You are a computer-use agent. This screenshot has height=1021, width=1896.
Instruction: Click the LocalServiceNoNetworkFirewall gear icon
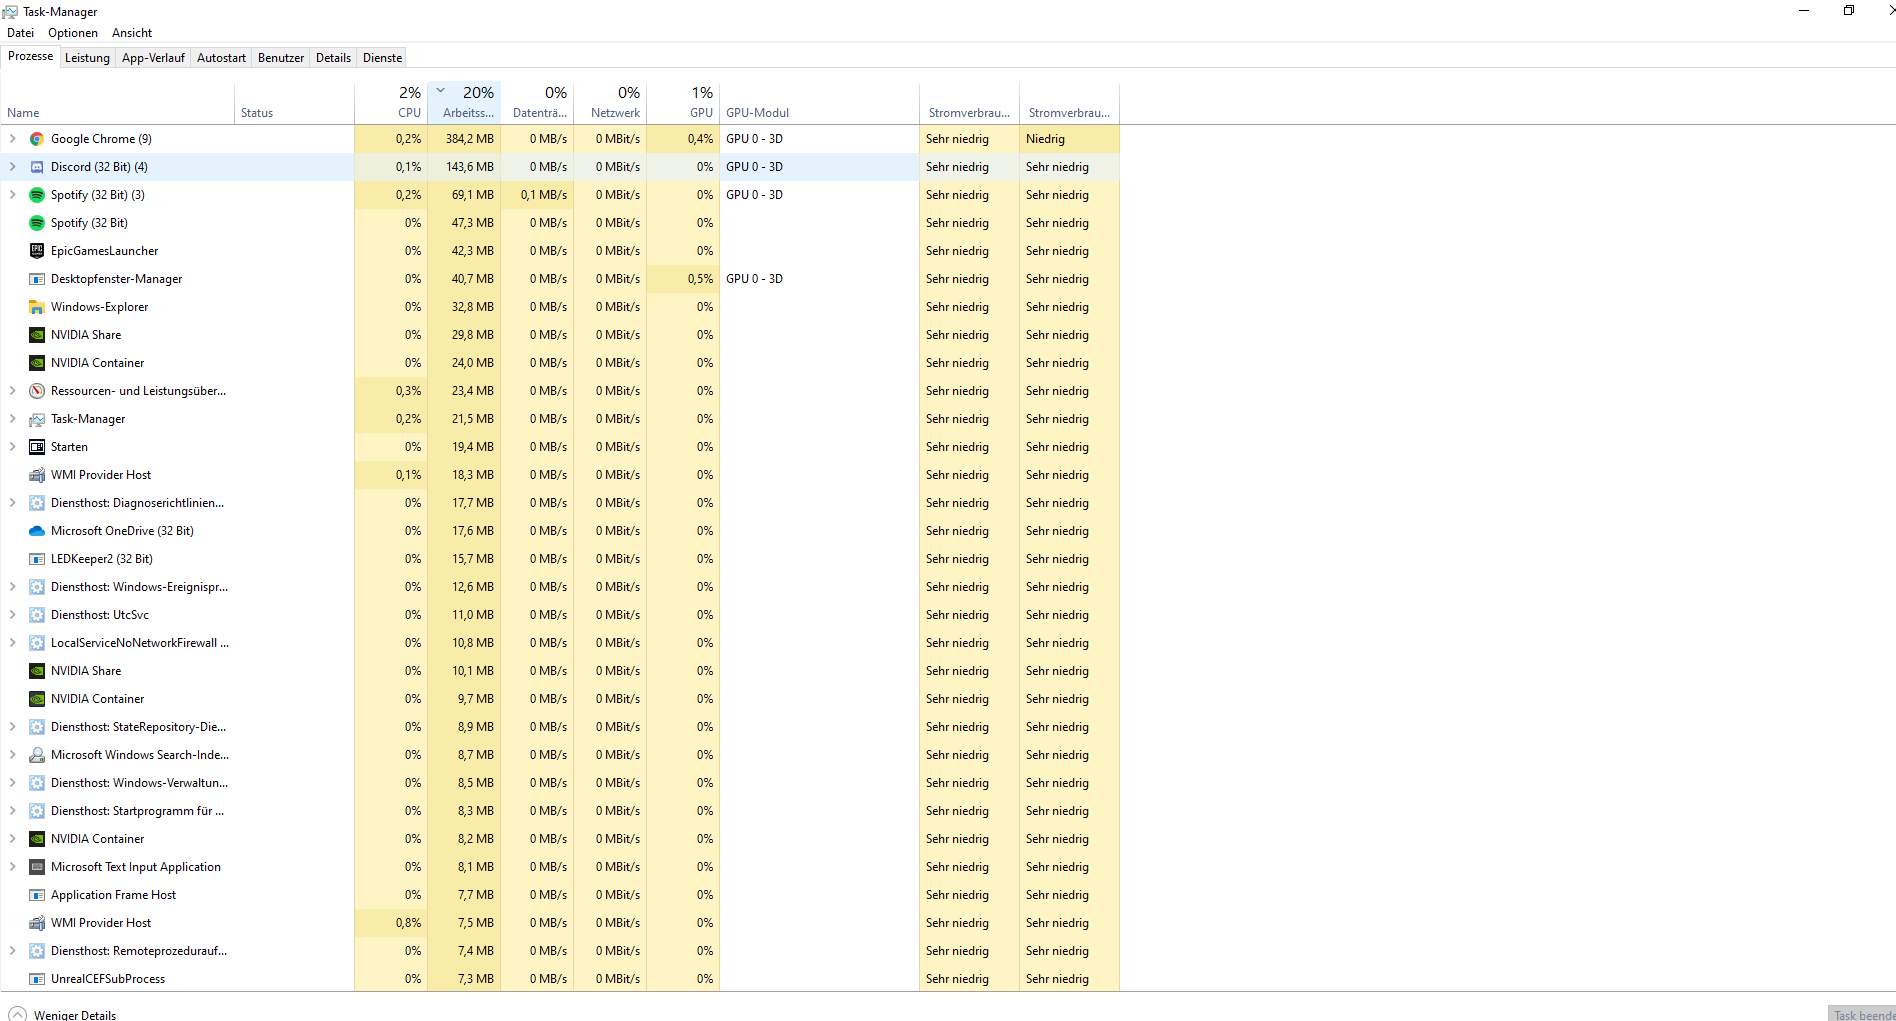click(37, 643)
